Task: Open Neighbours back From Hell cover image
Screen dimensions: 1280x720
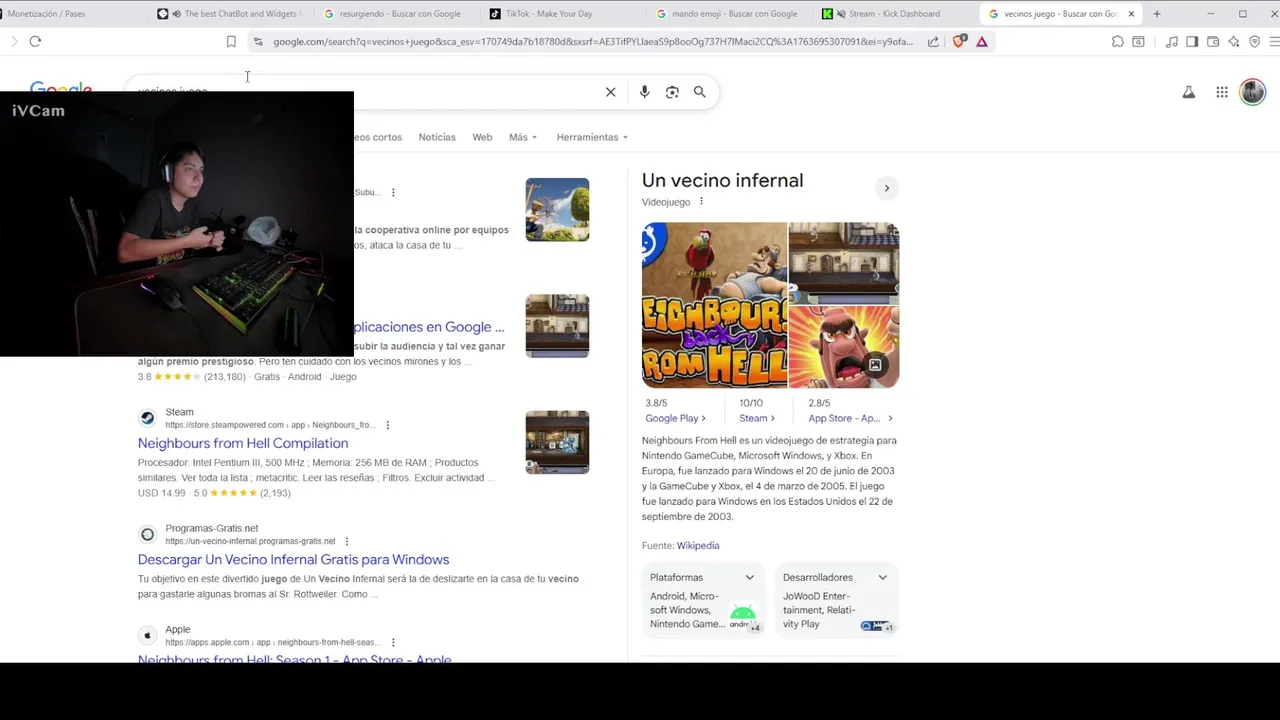Action: [x=714, y=305]
